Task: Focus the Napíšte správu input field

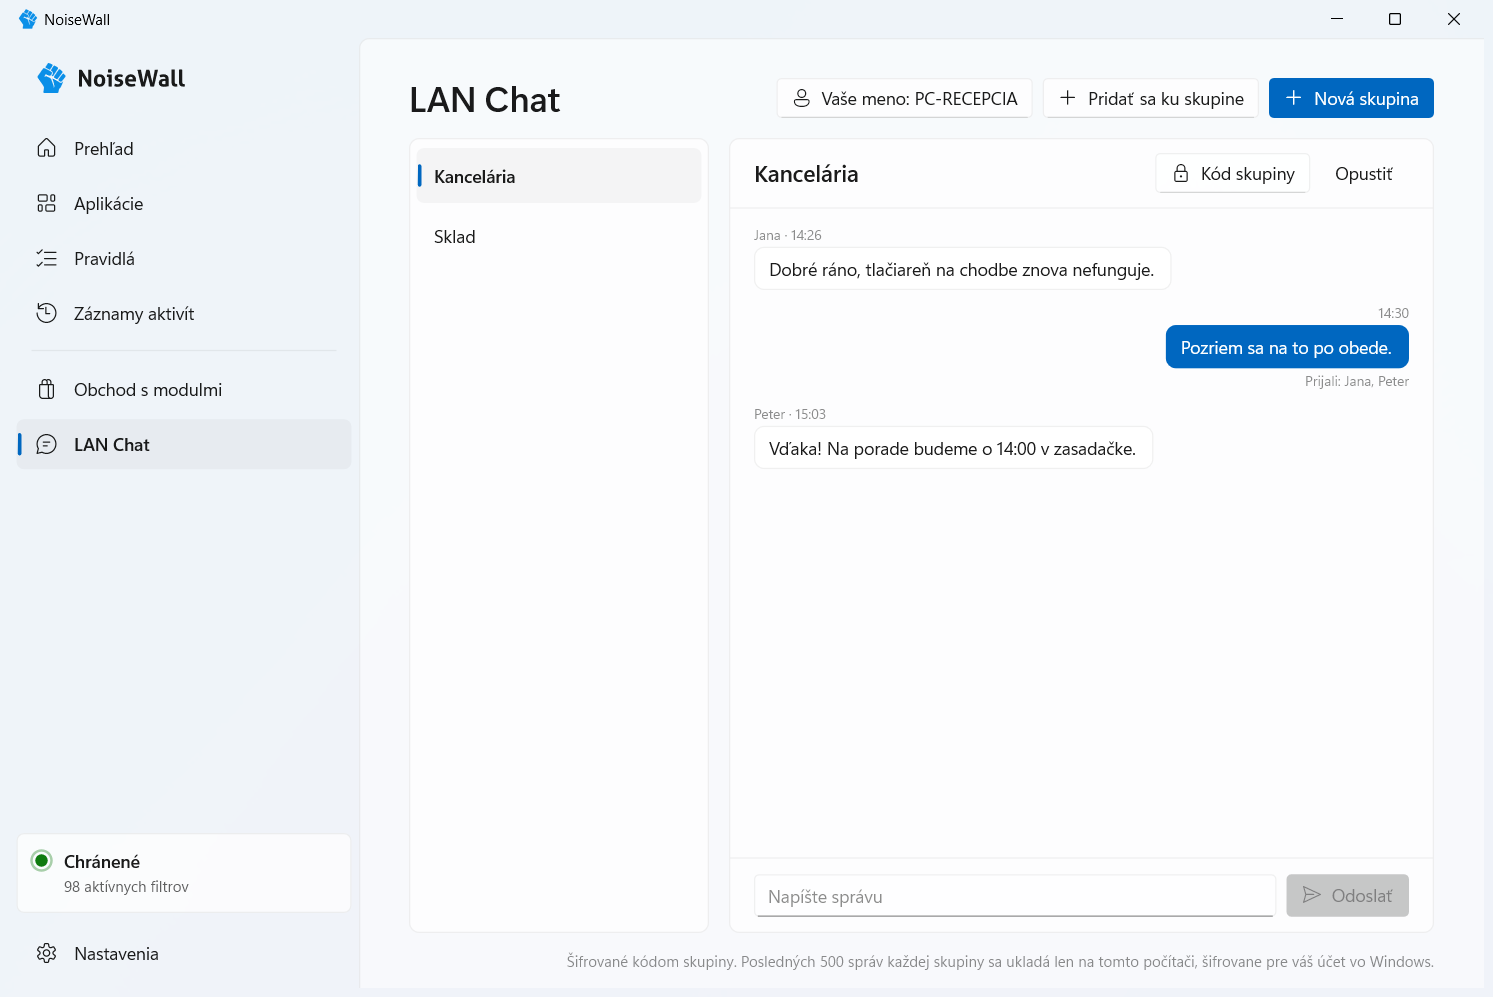Action: point(1015,896)
